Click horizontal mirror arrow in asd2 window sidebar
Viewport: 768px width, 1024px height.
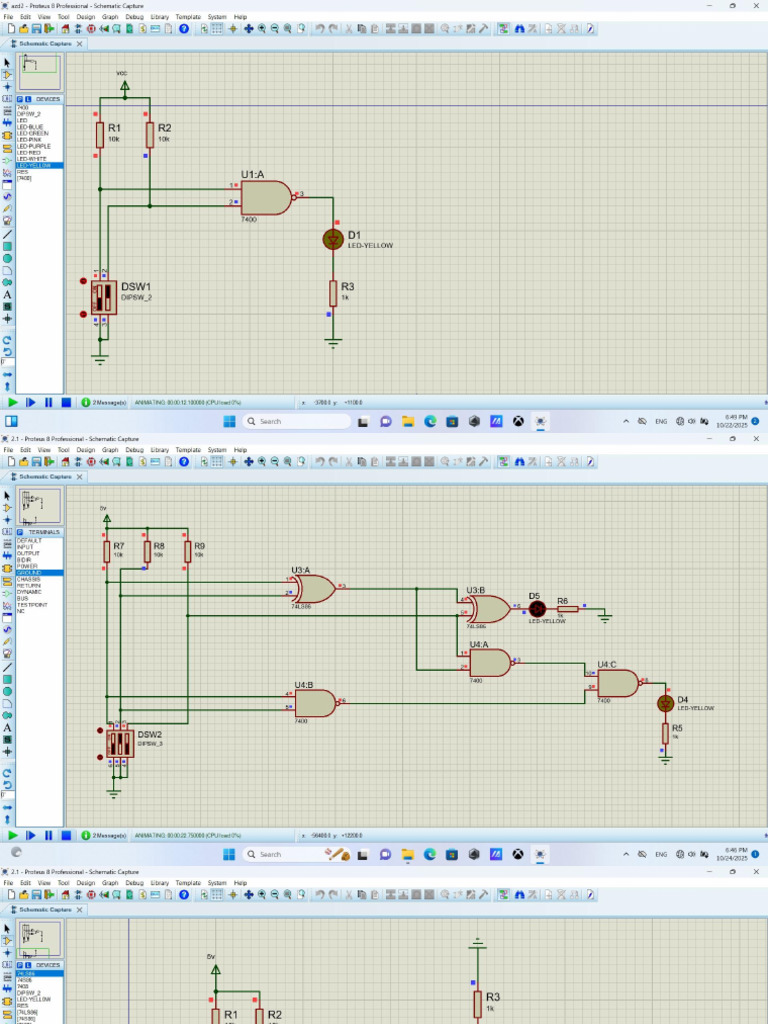7,375
